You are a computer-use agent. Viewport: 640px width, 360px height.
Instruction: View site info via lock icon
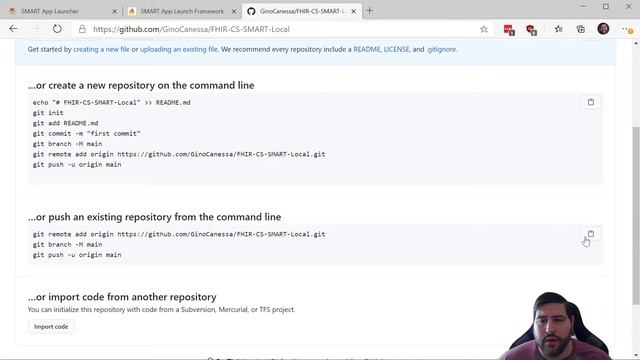pyautogui.click(x=82, y=29)
